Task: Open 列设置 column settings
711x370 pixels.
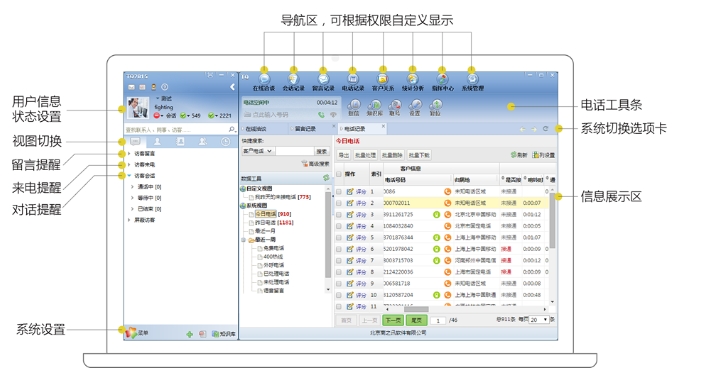Action: pos(543,155)
